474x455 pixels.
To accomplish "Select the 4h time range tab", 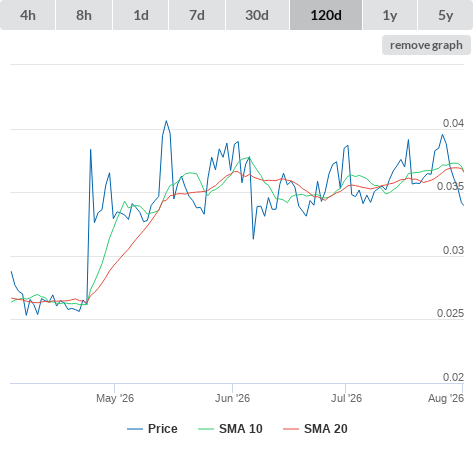I will point(28,15).
